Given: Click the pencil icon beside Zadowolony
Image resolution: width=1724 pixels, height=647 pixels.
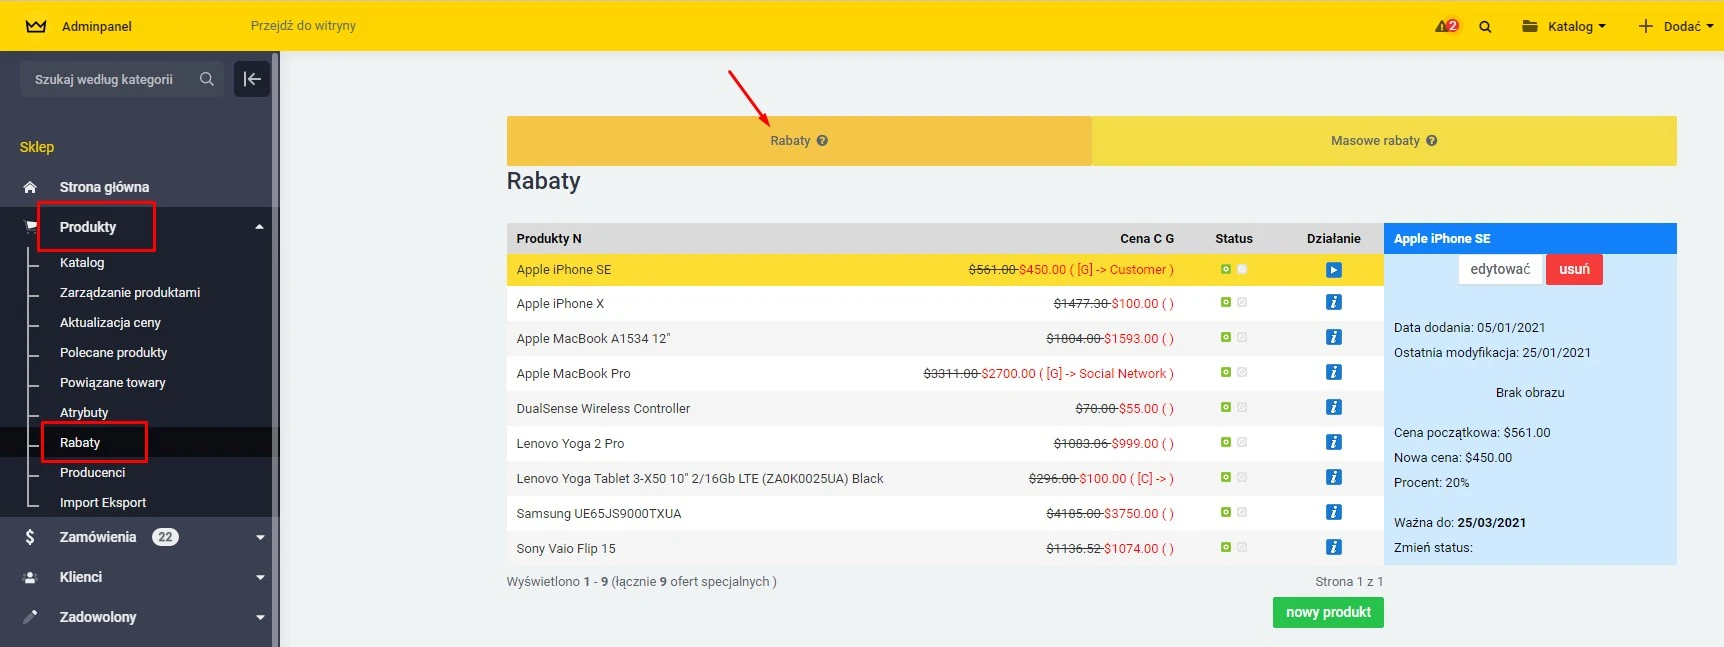Looking at the screenshot, I should 30,617.
